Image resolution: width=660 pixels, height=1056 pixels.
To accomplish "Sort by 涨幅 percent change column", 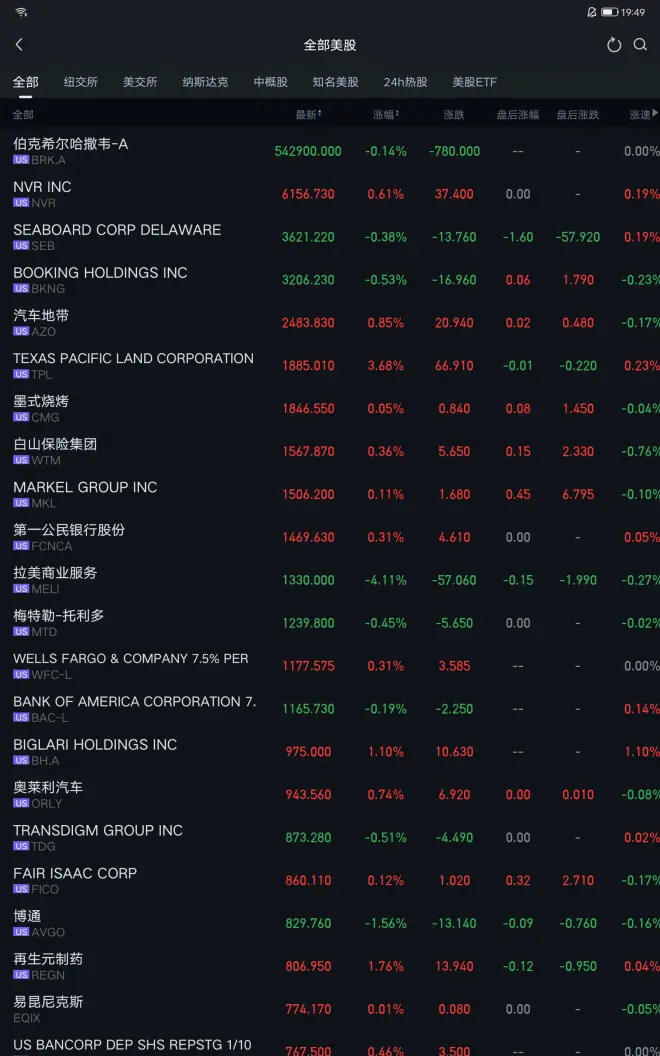I will (385, 115).
